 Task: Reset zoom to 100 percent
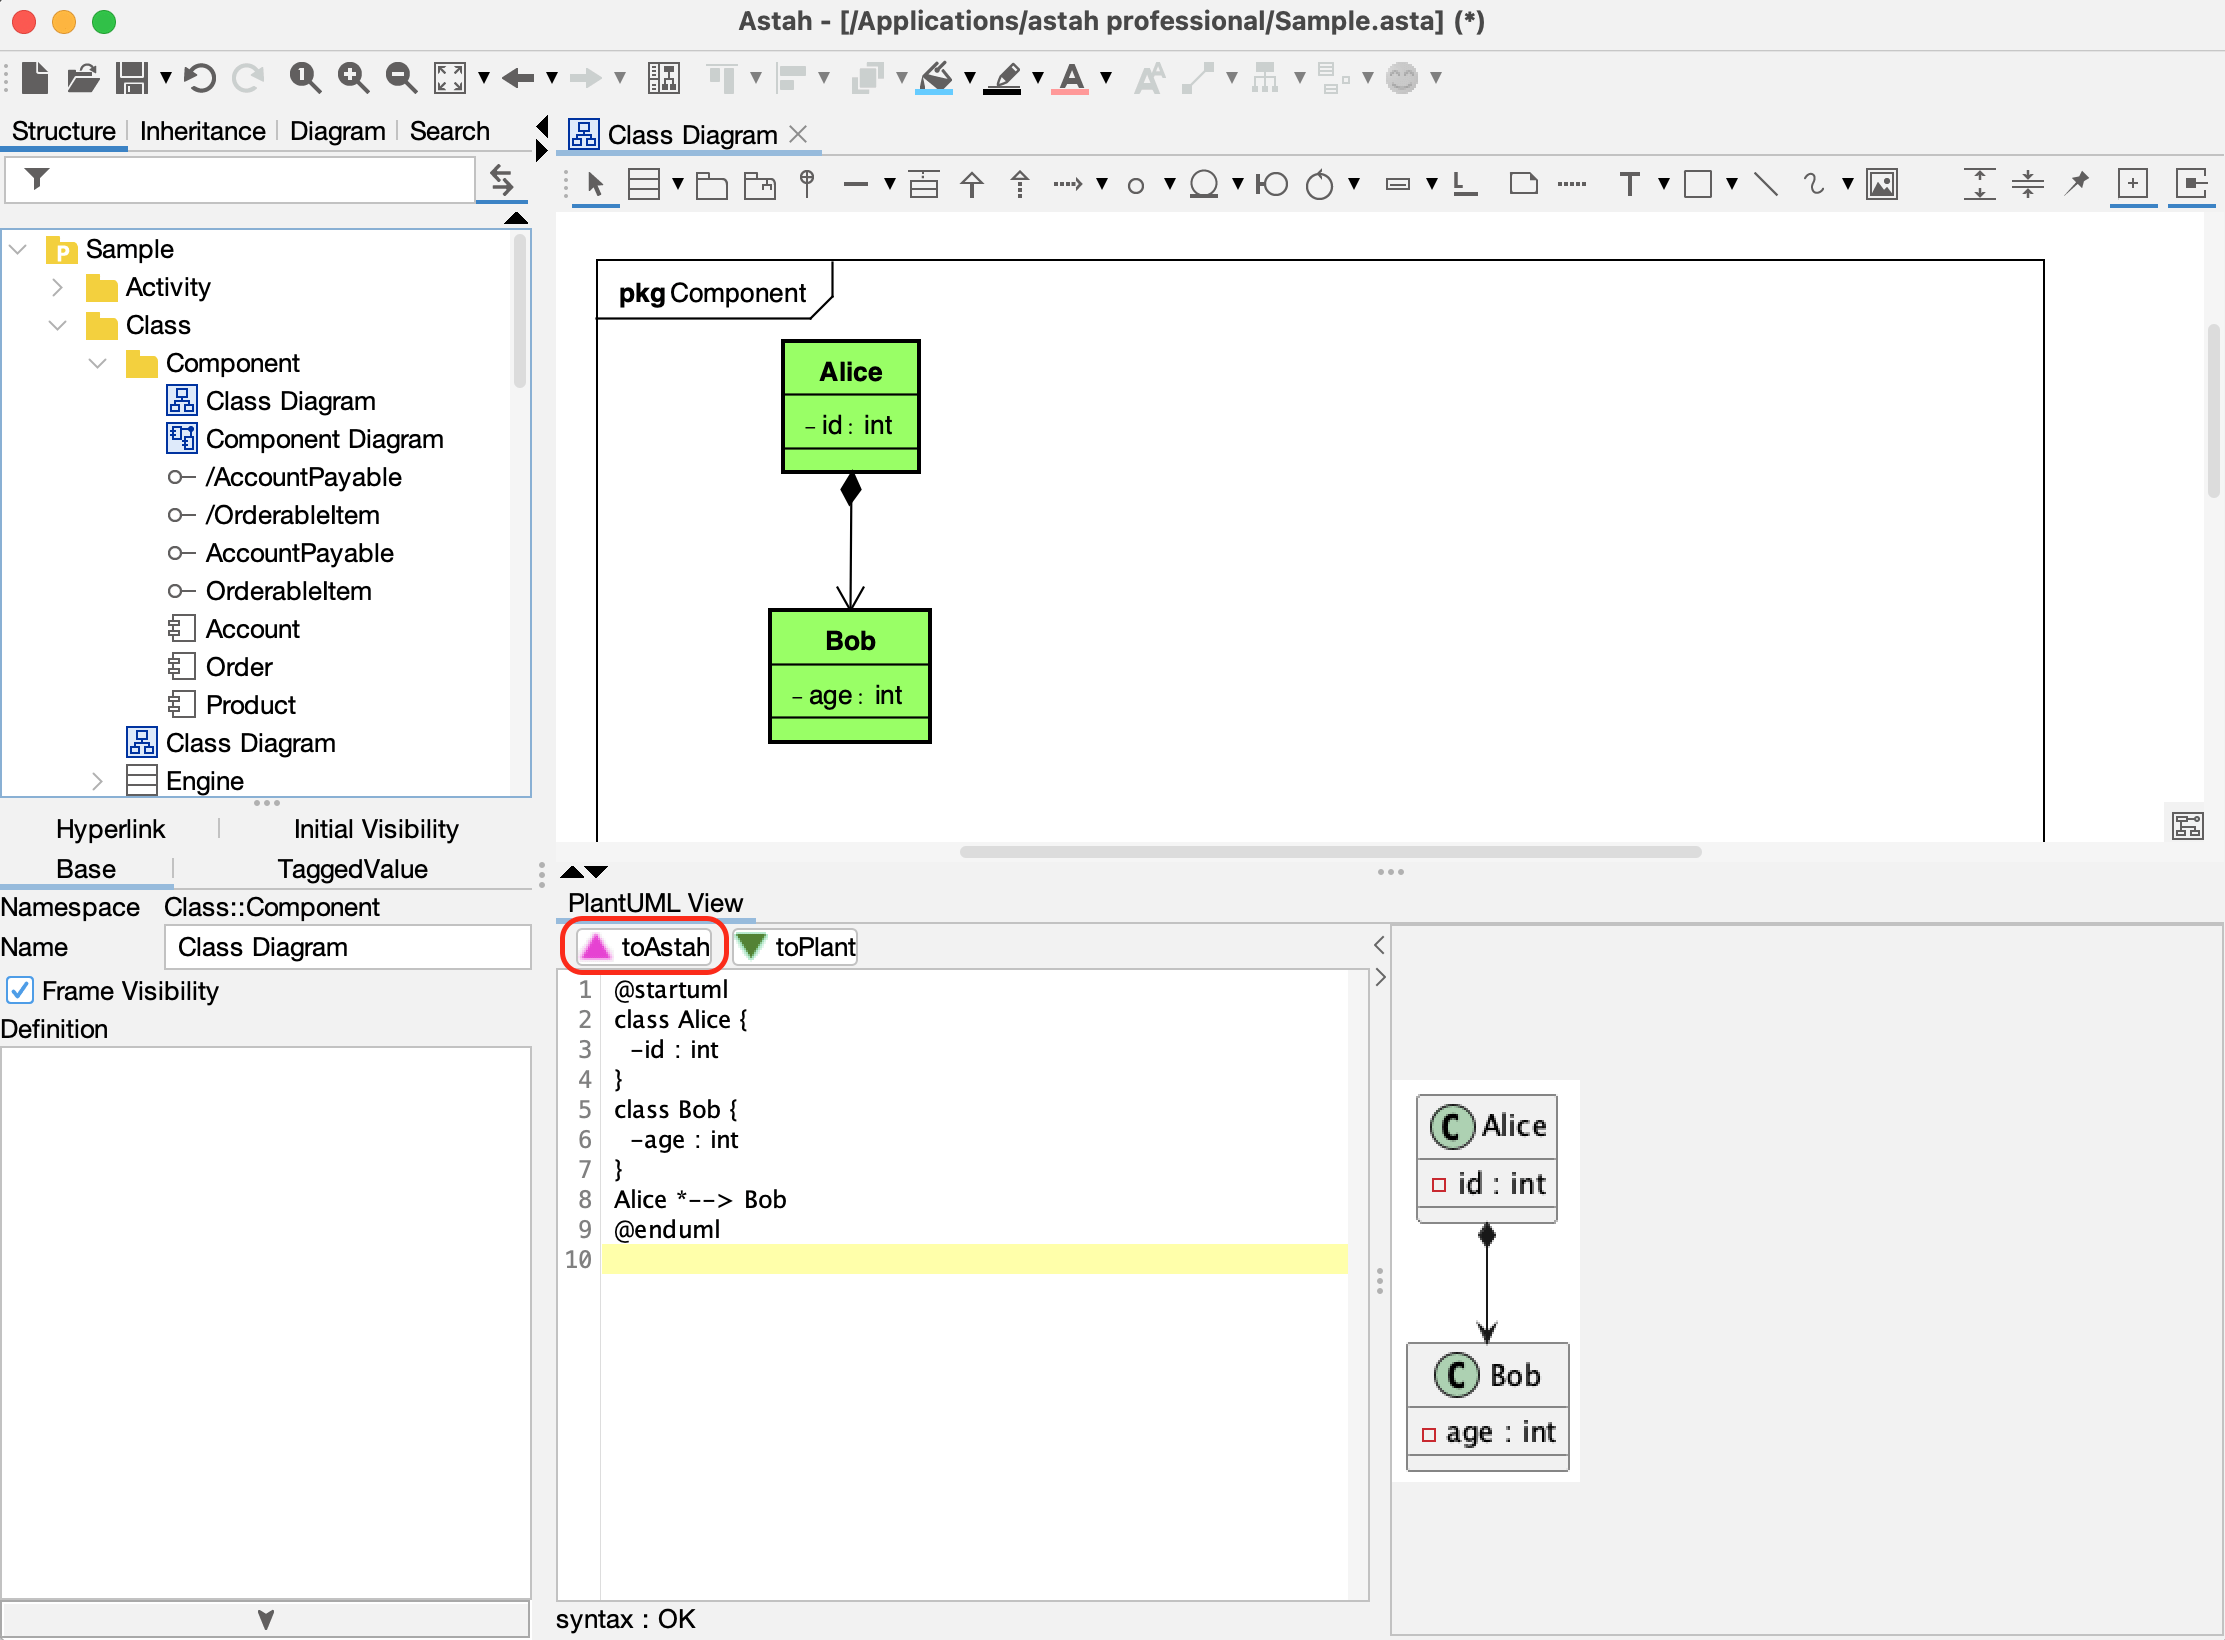point(305,77)
